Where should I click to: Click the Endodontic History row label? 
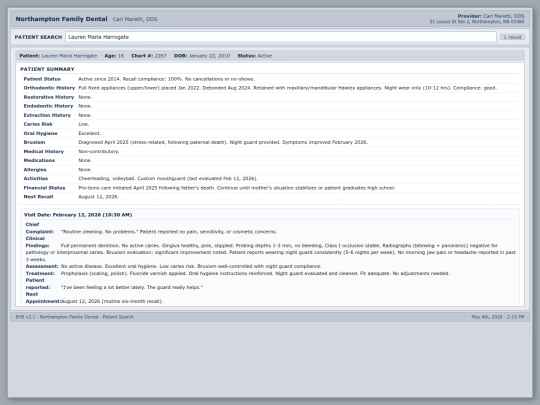click(48, 106)
